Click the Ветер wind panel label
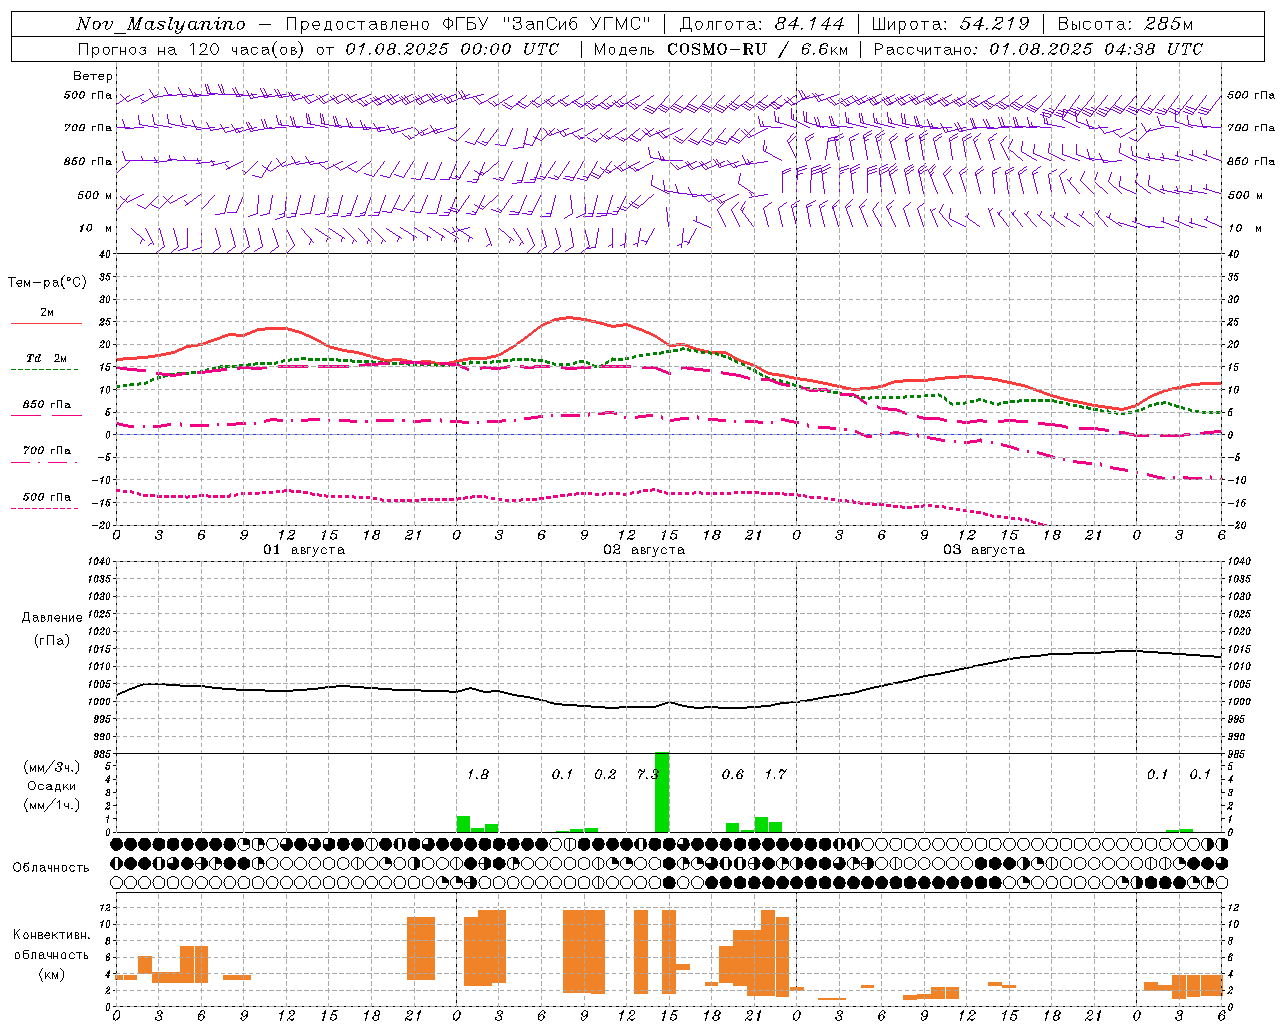The image size is (1280, 1024). [93, 76]
